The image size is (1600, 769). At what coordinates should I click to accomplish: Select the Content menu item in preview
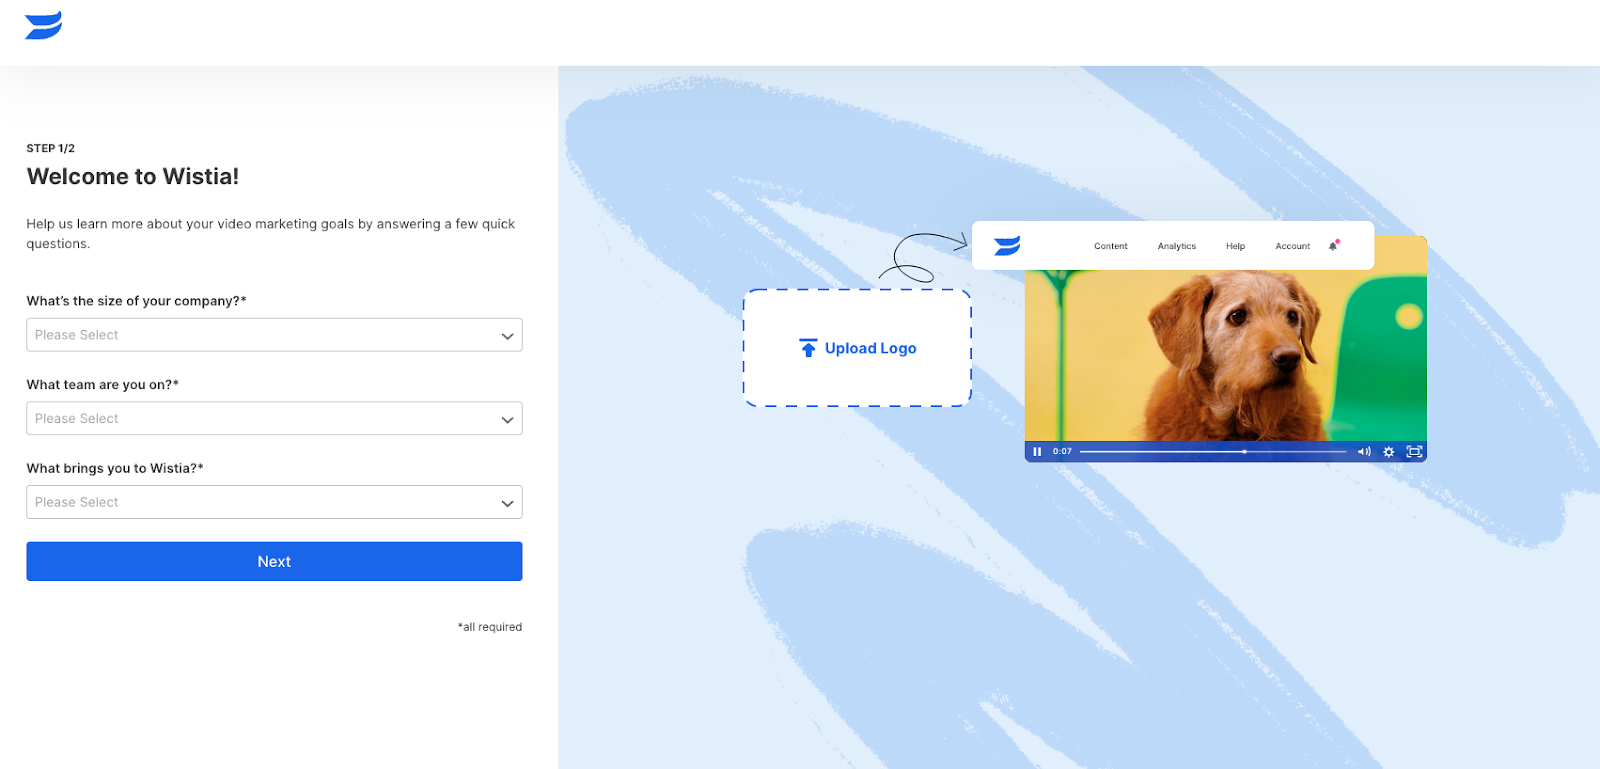click(1110, 246)
